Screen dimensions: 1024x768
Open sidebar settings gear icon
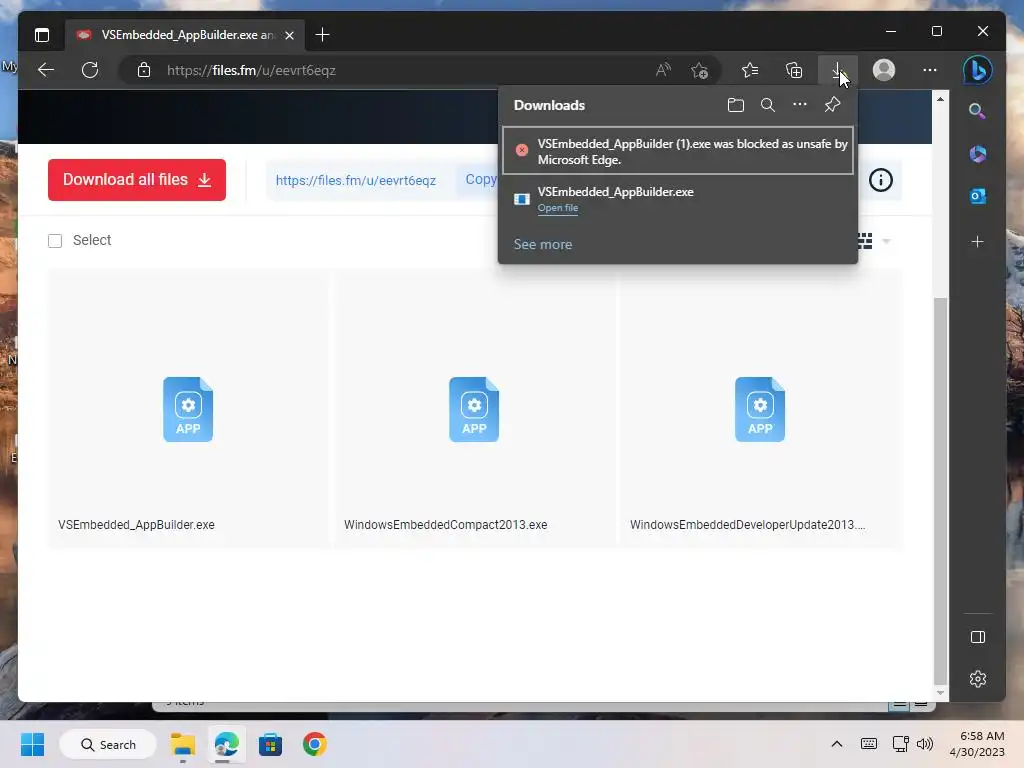tap(978, 679)
